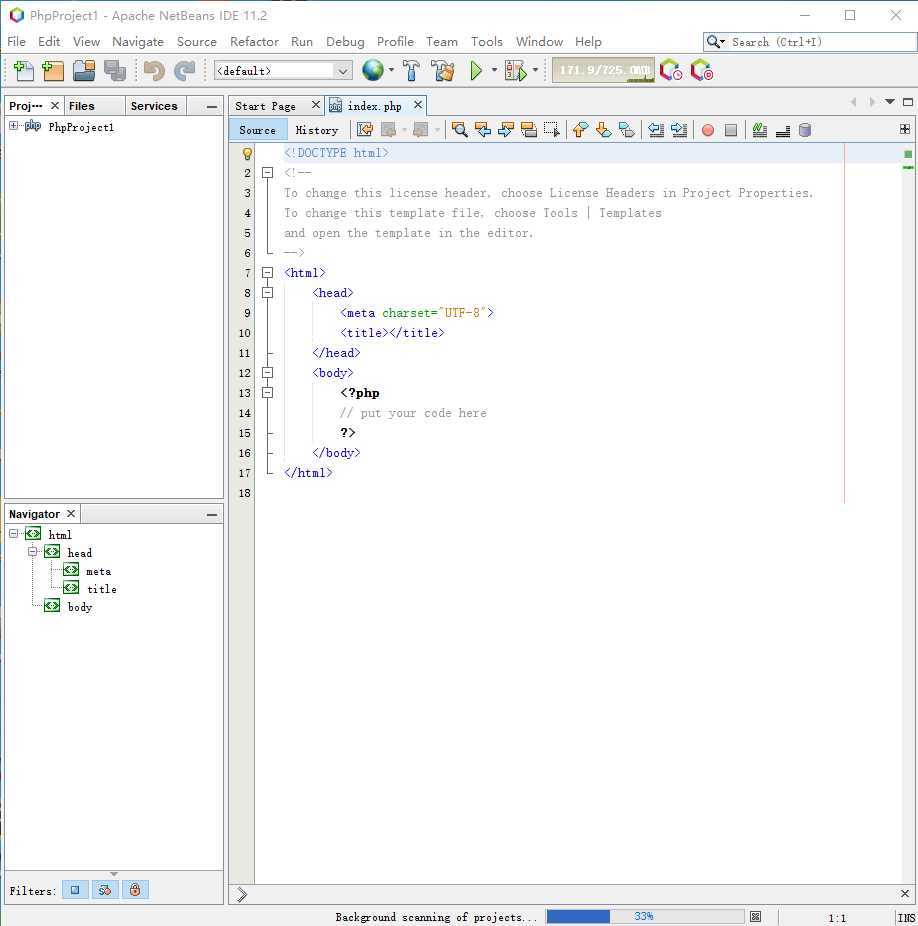Image resolution: width=918 pixels, height=926 pixels.
Task: Click the Redo arrow icon
Action: pyautogui.click(x=185, y=71)
